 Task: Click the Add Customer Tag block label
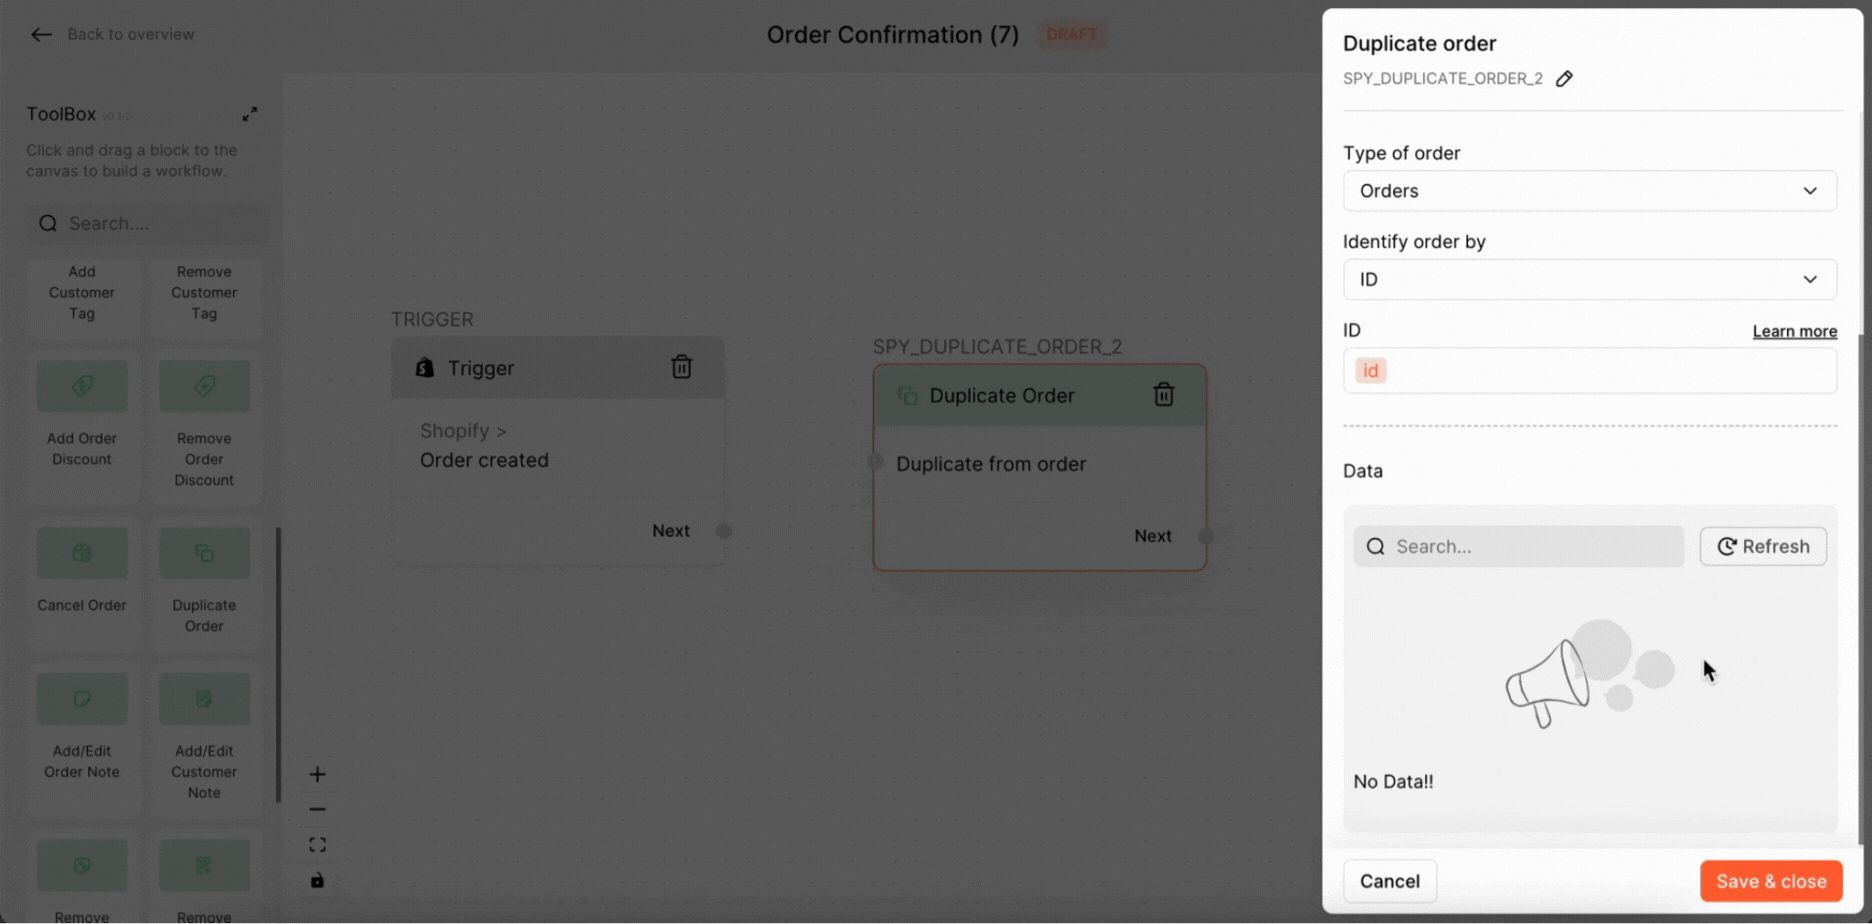point(82,292)
